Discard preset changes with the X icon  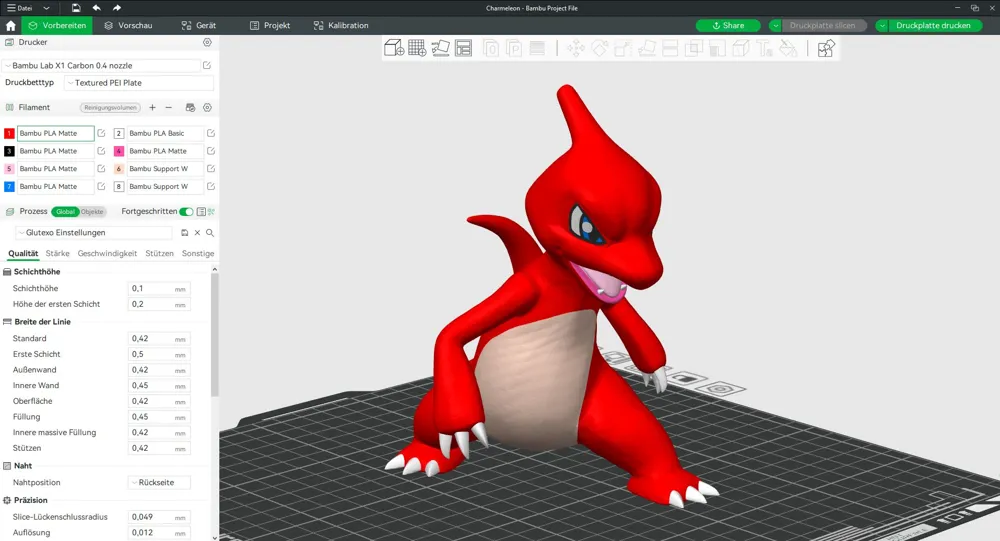point(197,233)
